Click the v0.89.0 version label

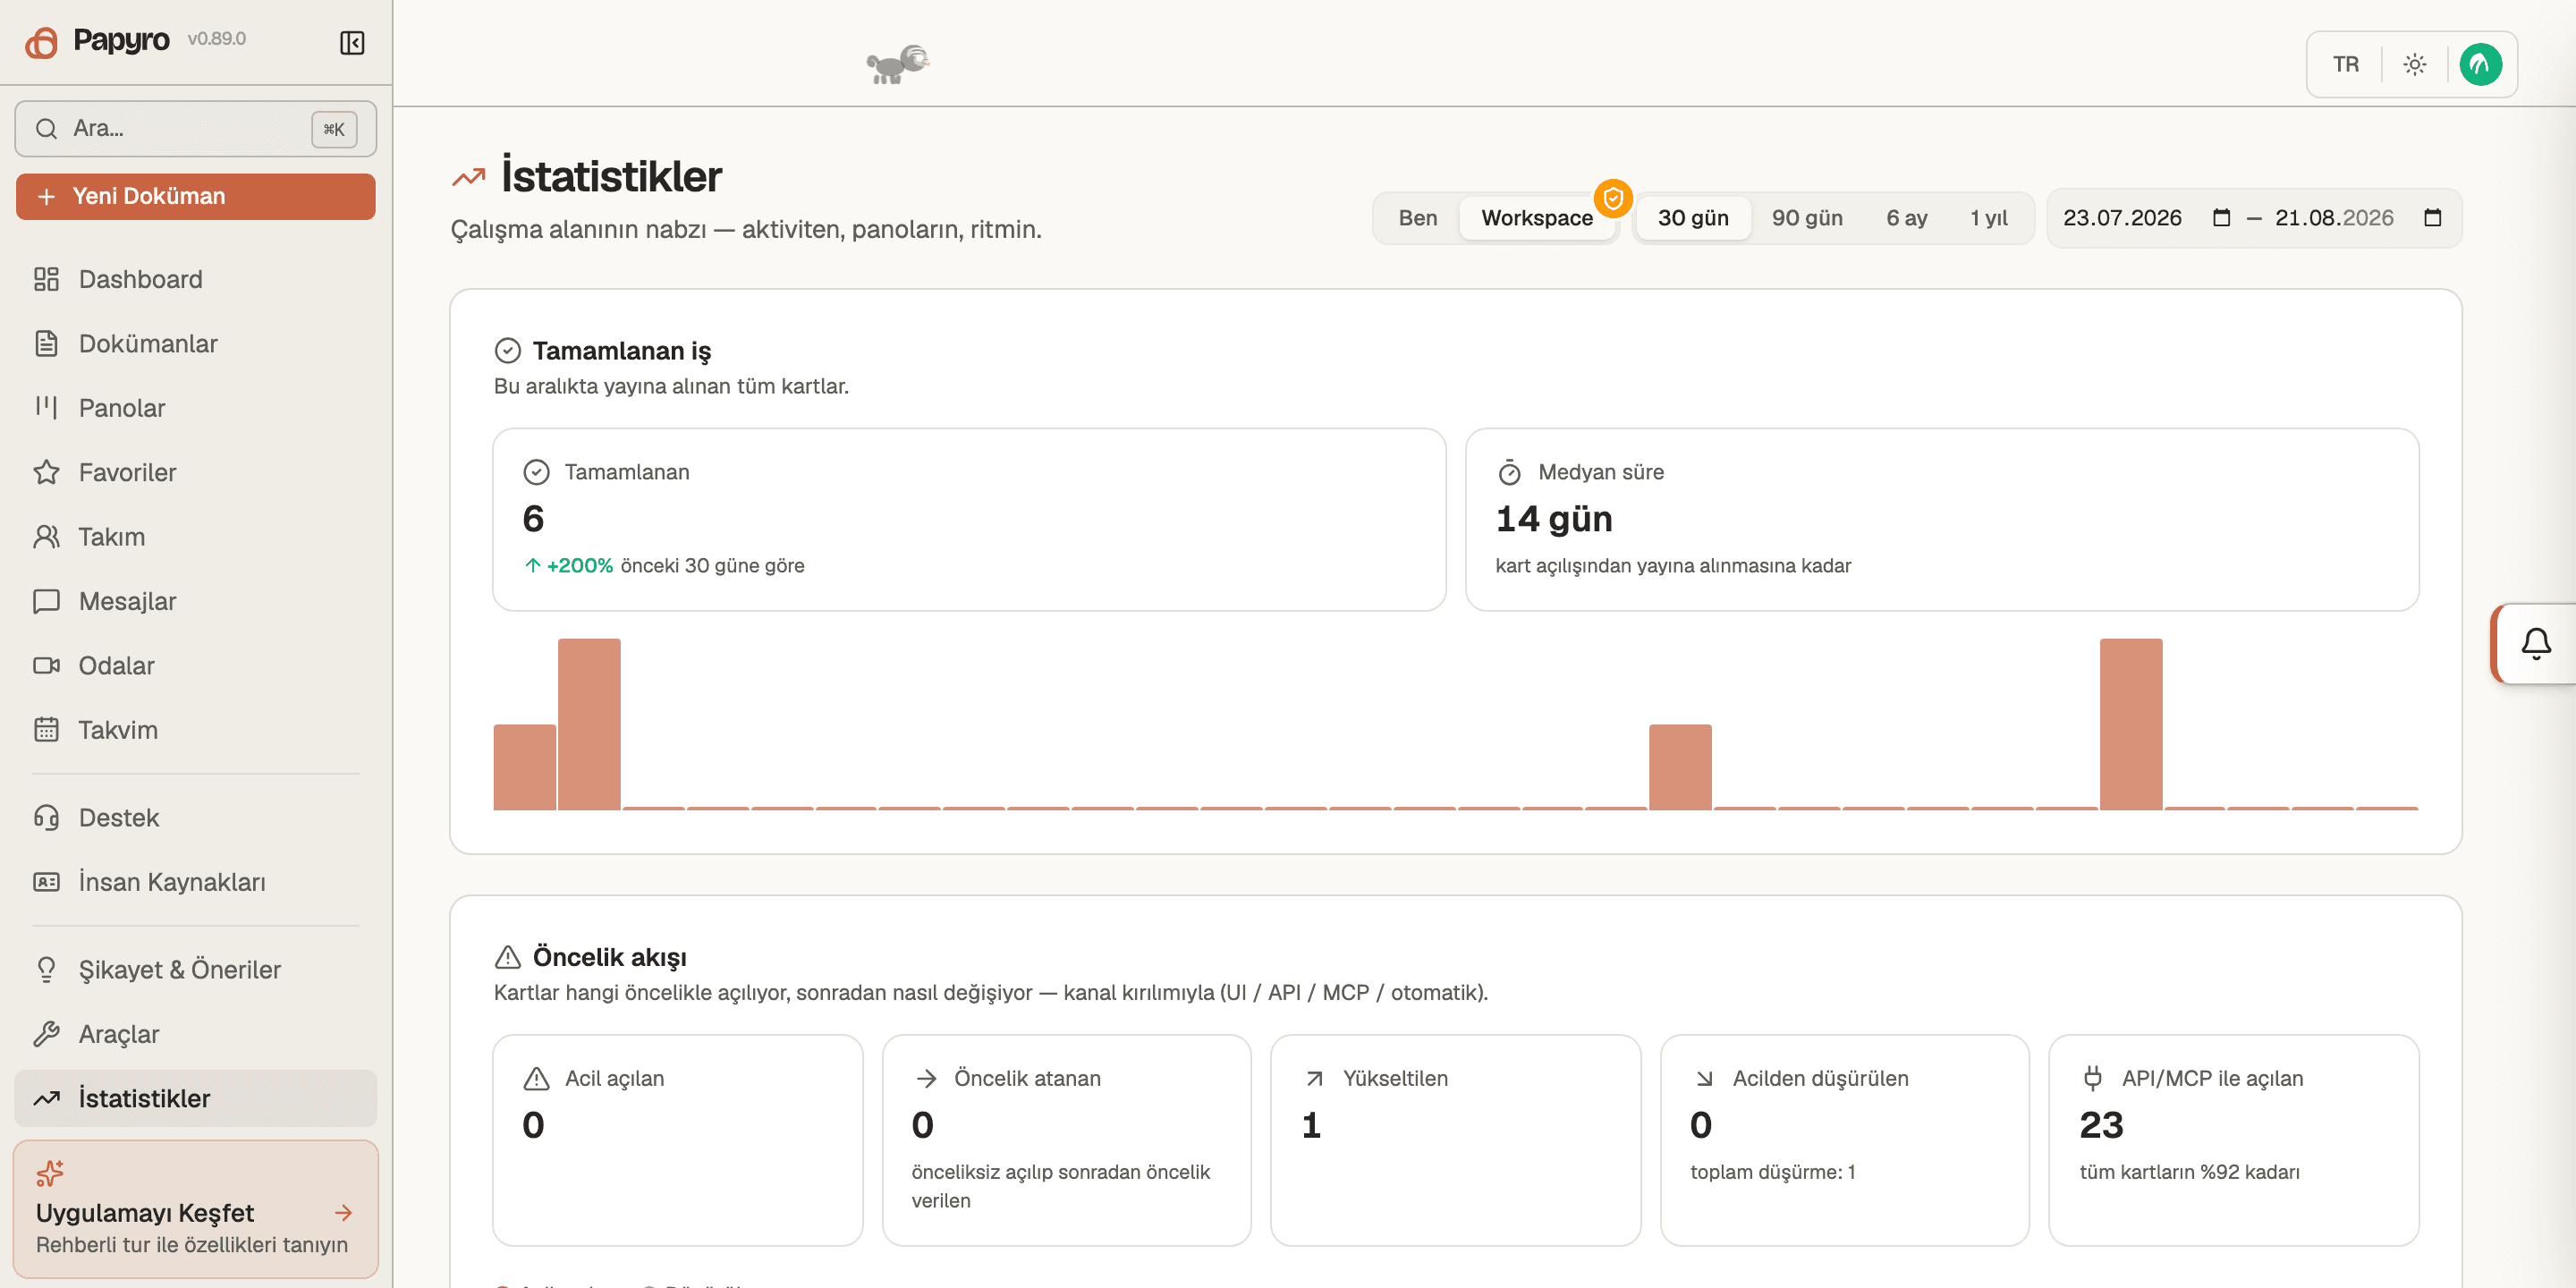tap(217, 39)
